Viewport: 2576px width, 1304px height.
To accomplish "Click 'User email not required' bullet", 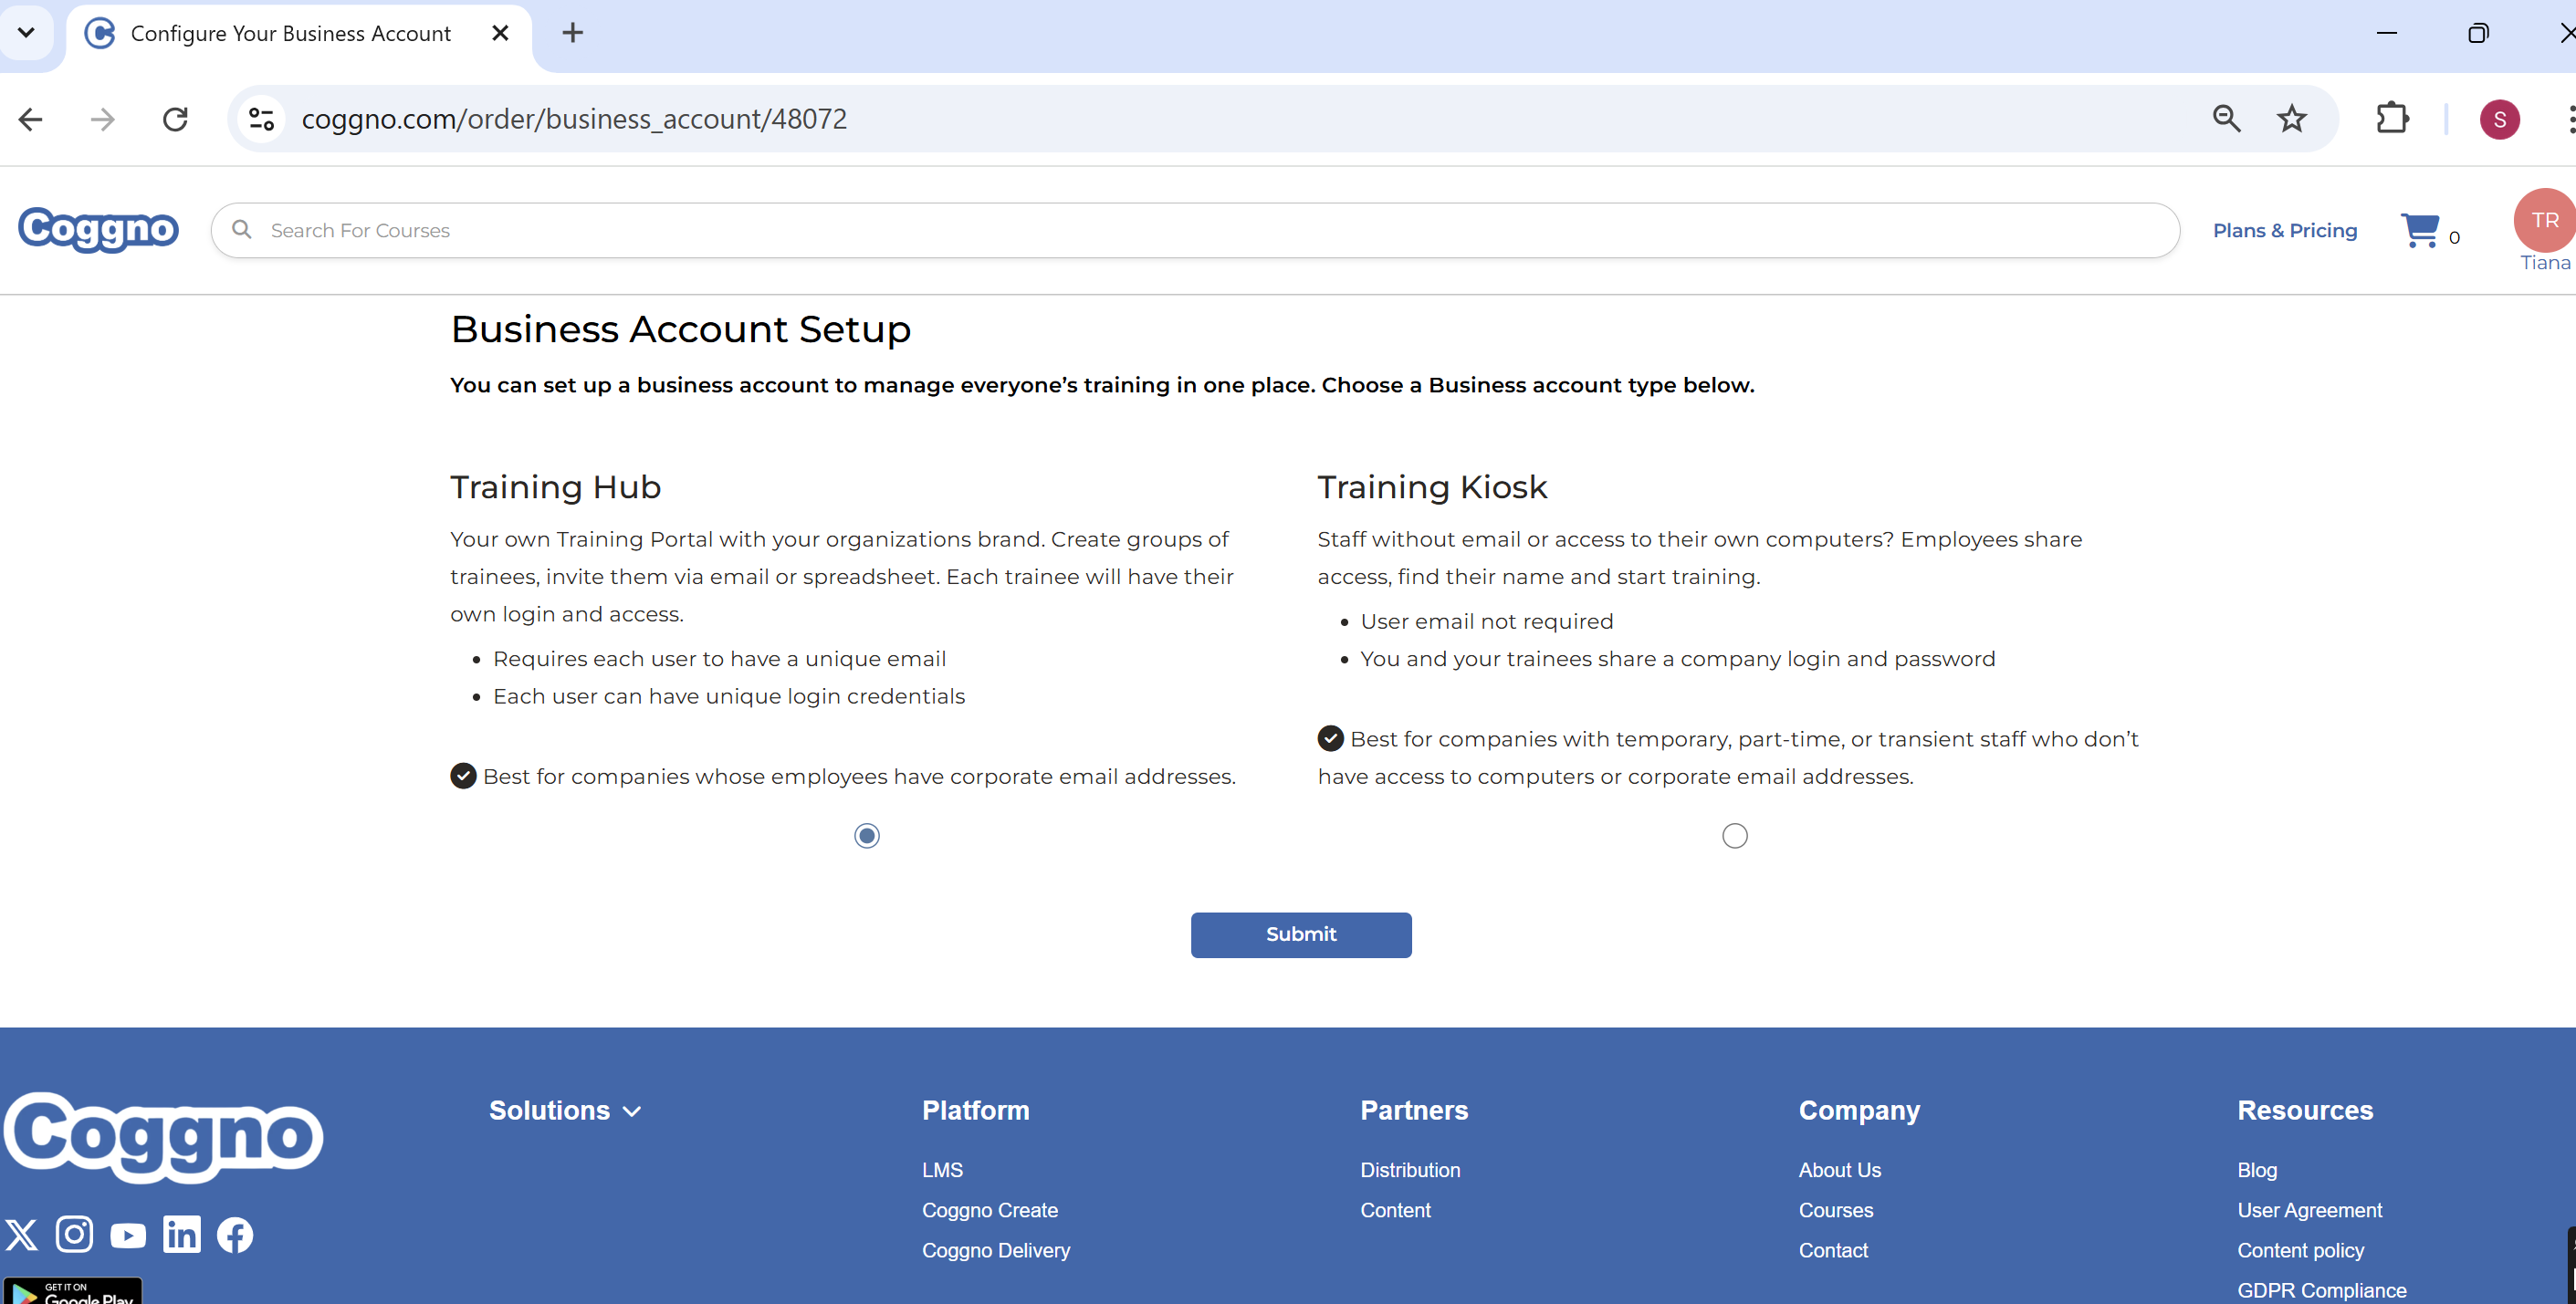I will [1486, 621].
